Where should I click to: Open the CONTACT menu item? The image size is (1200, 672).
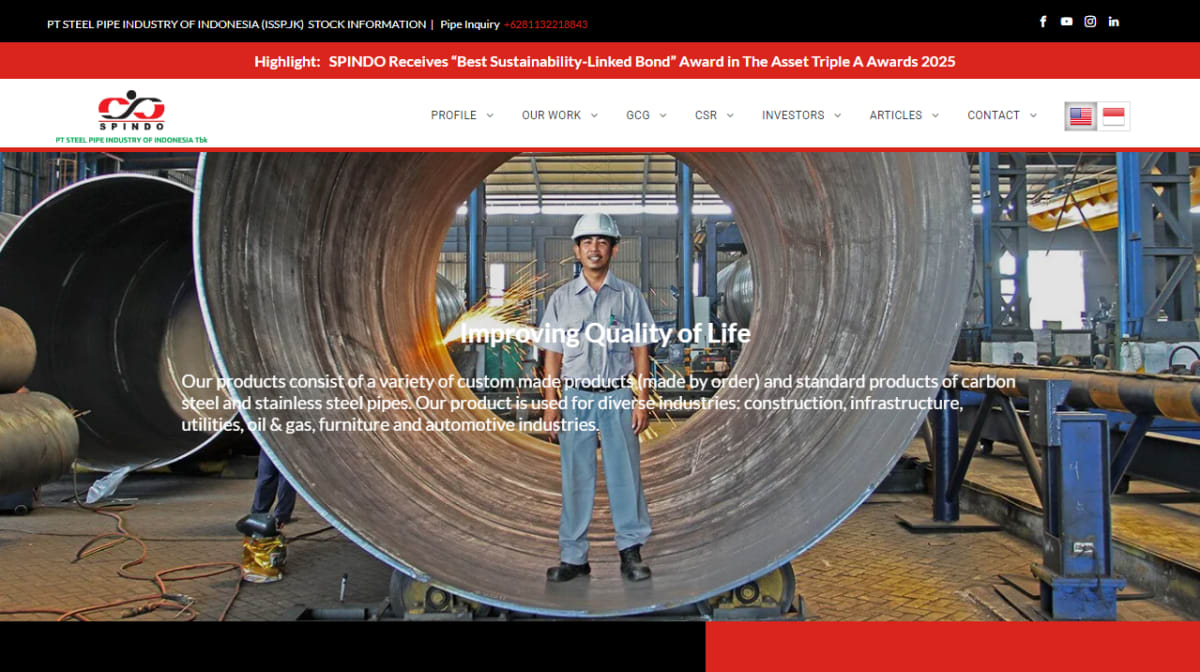click(x=993, y=115)
